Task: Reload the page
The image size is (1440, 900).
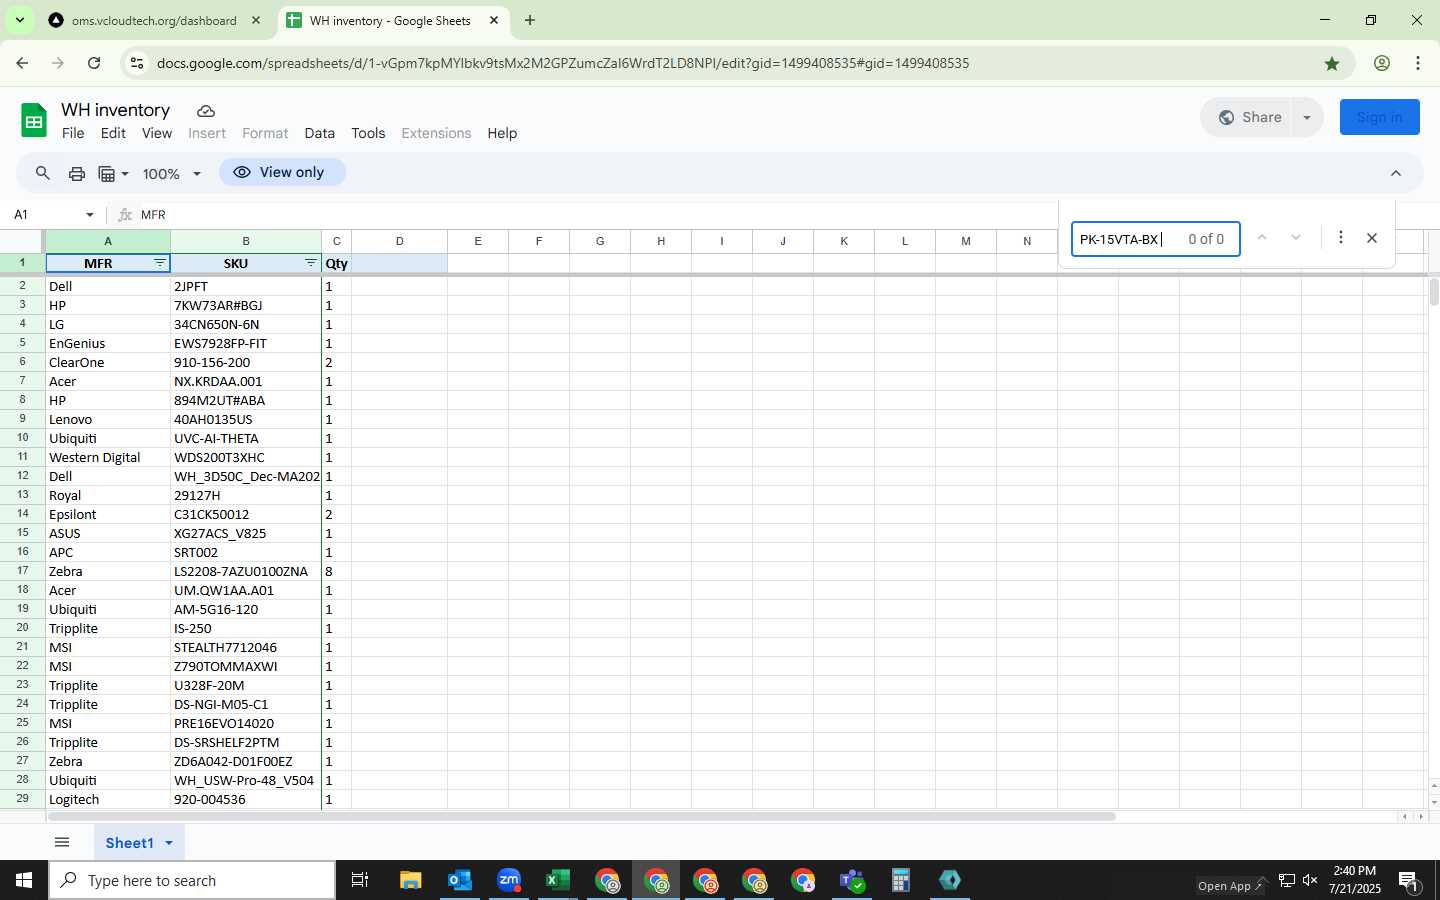Action: pos(94,63)
